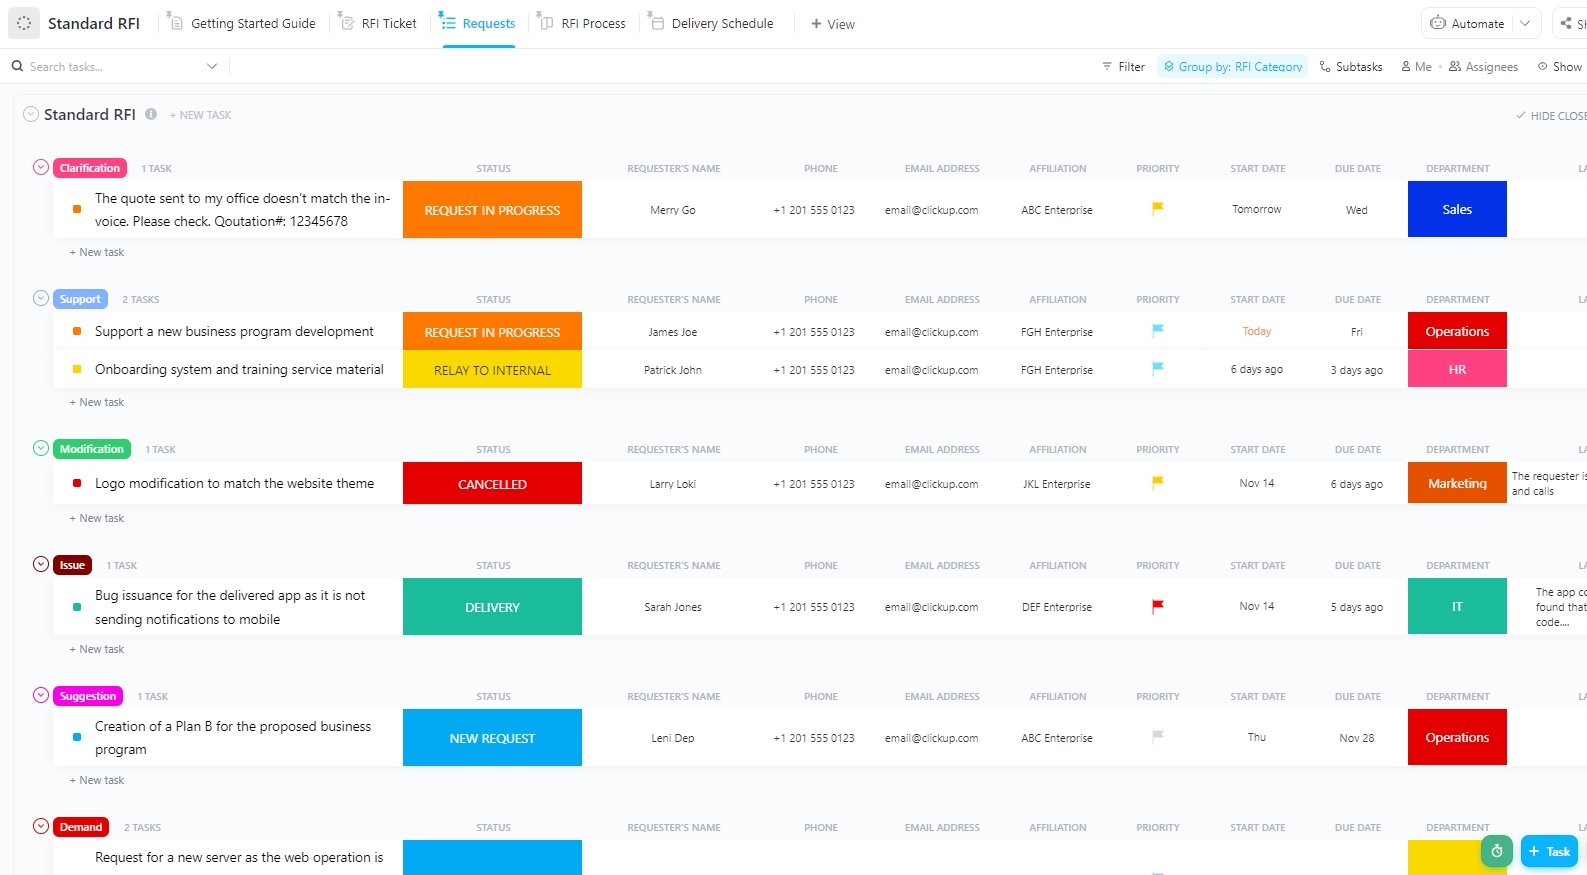Screen dimensions: 1587x875
Task: Open the Automate dropdown arrow
Action: tap(1525, 23)
